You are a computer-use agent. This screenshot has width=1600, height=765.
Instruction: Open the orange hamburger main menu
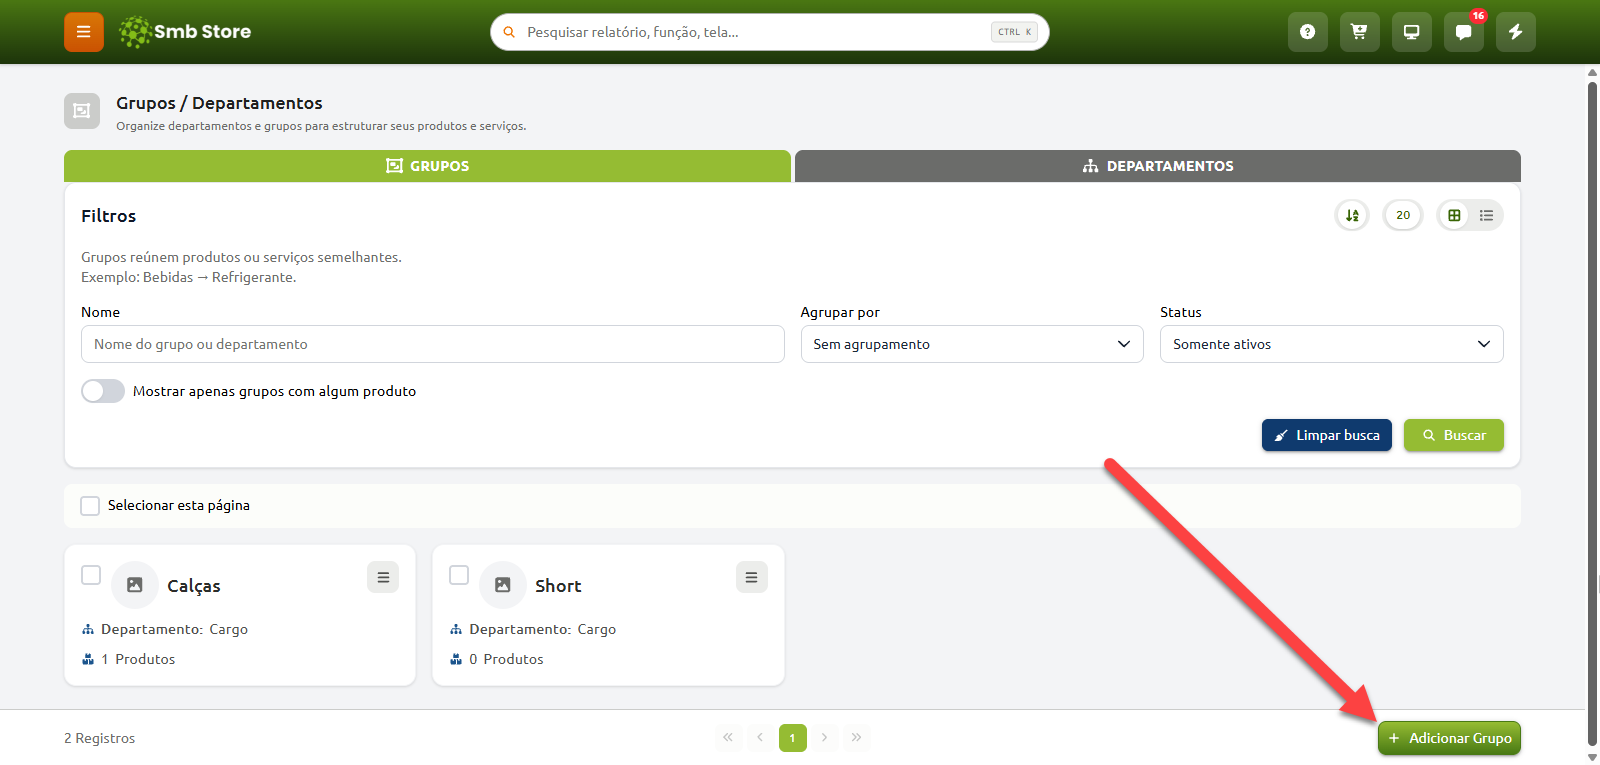coord(84,32)
